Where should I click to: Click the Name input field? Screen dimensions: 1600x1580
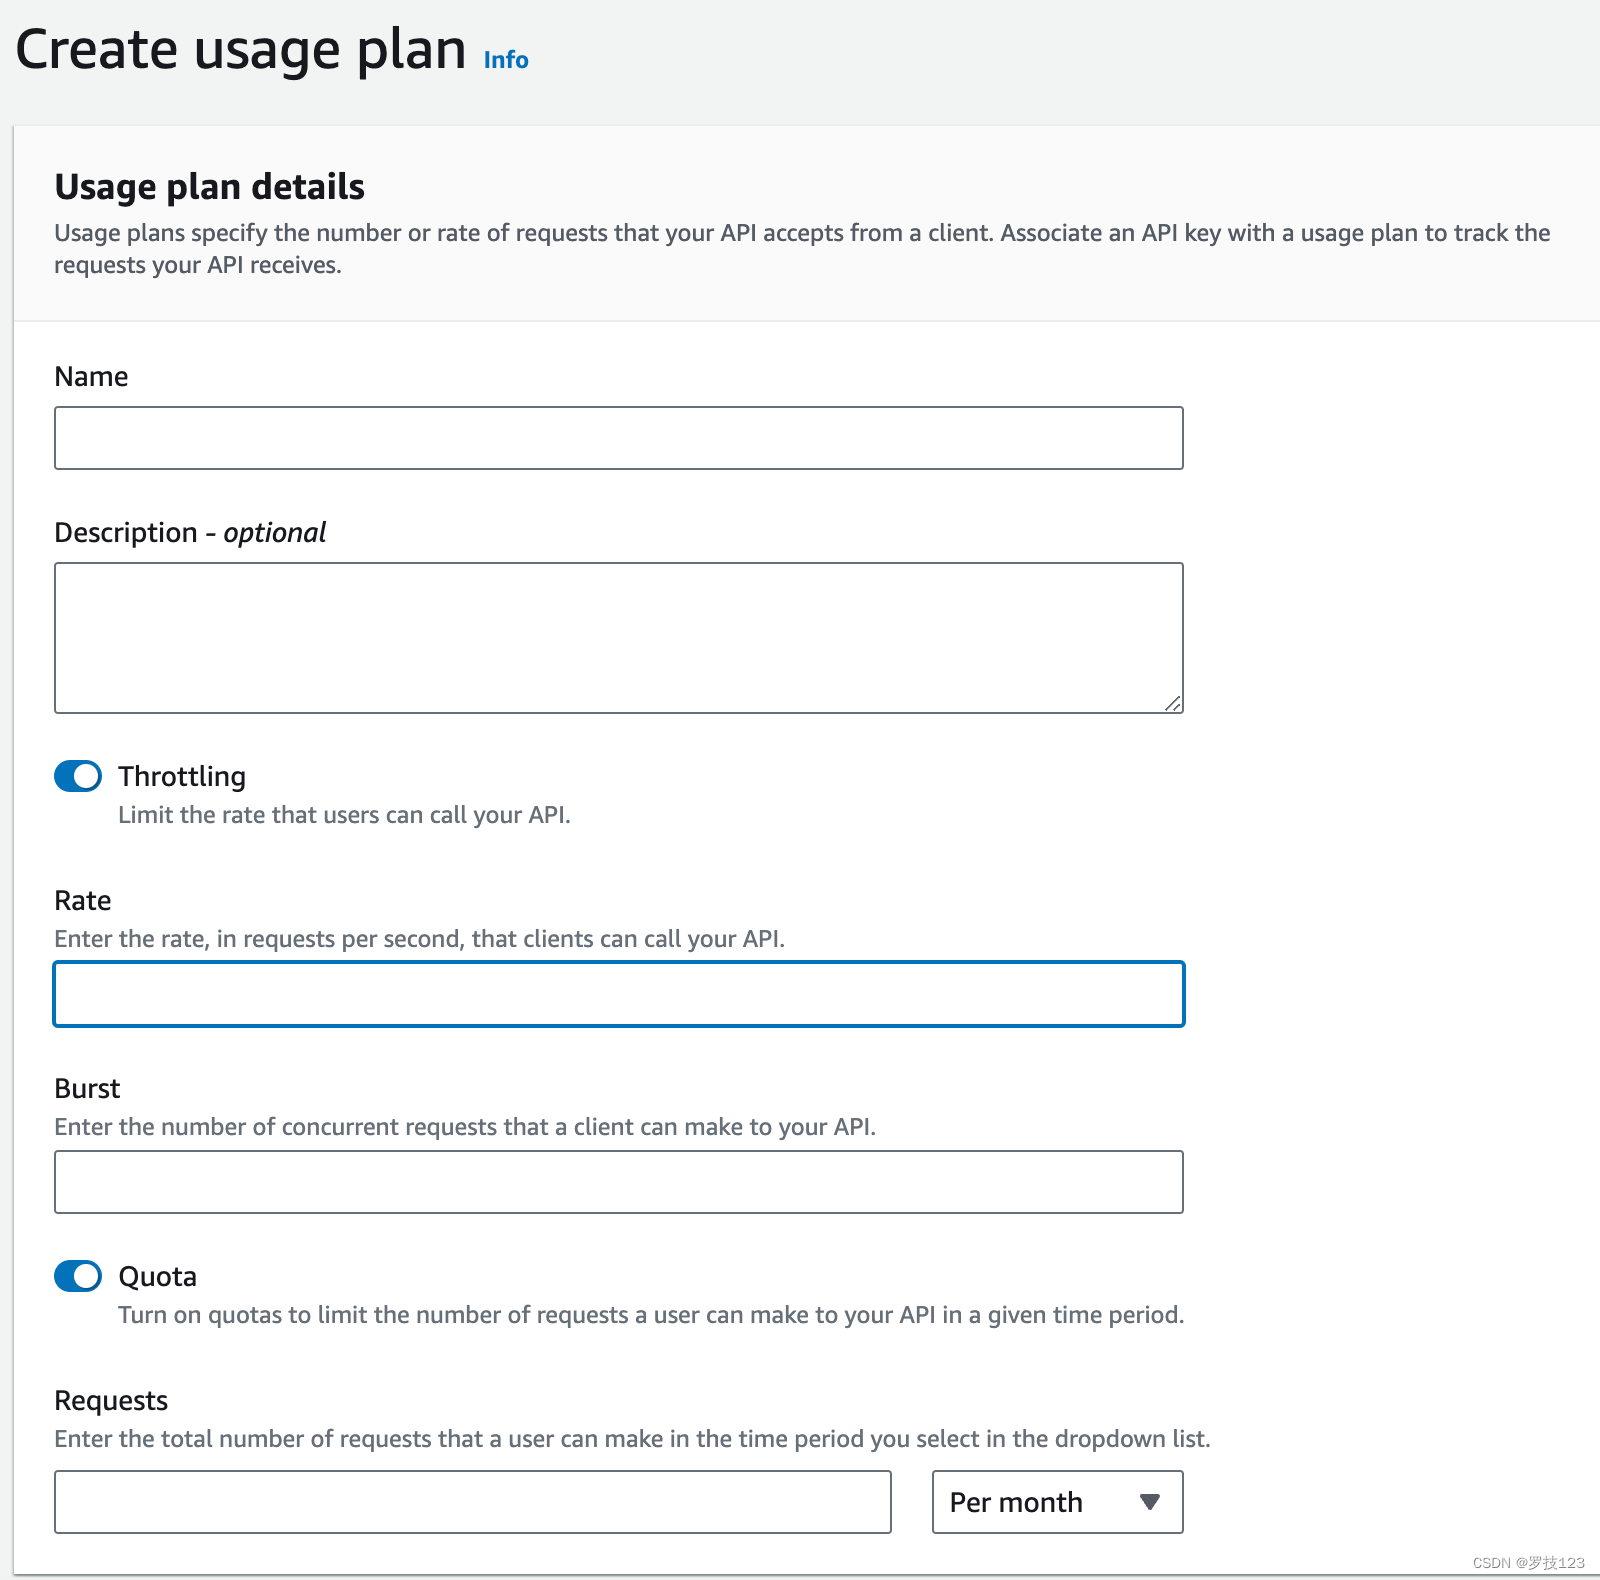coord(619,438)
